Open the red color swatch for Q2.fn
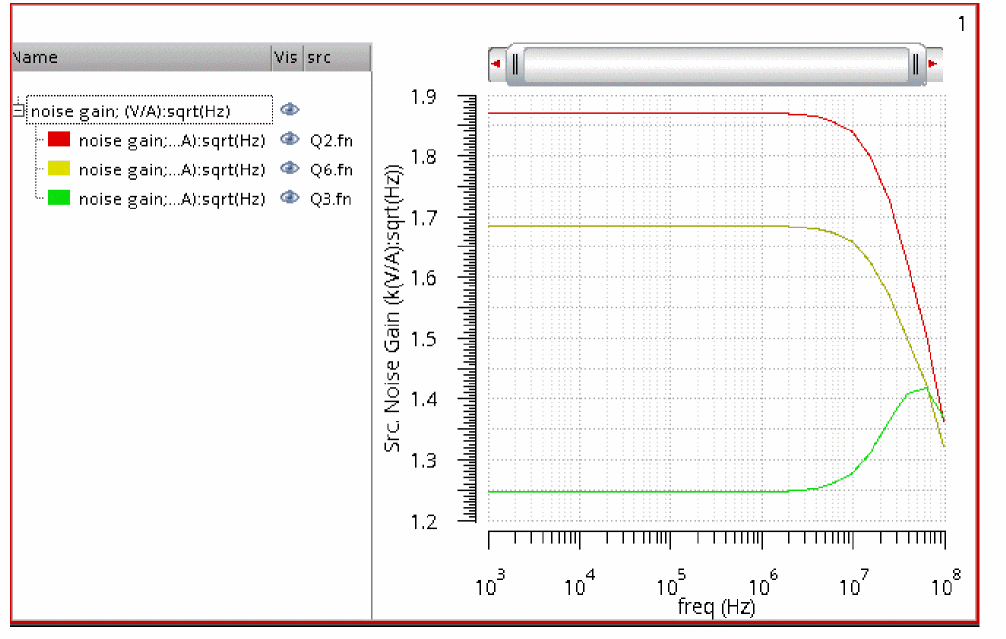This screenshot has width=1006, height=639. coord(59,139)
